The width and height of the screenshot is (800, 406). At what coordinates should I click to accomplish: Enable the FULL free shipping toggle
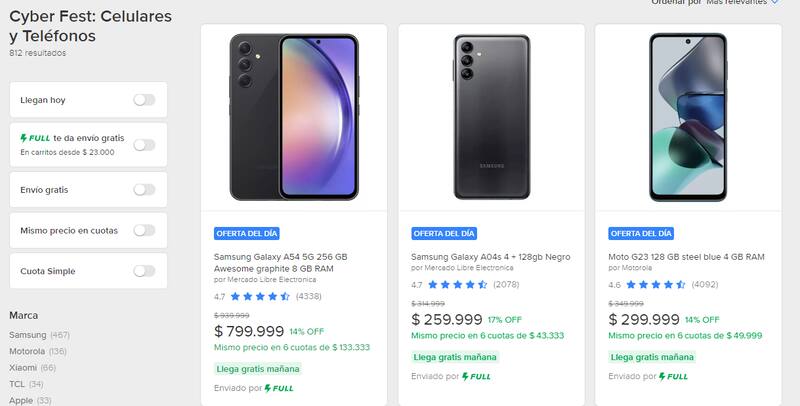tap(144, 144)
